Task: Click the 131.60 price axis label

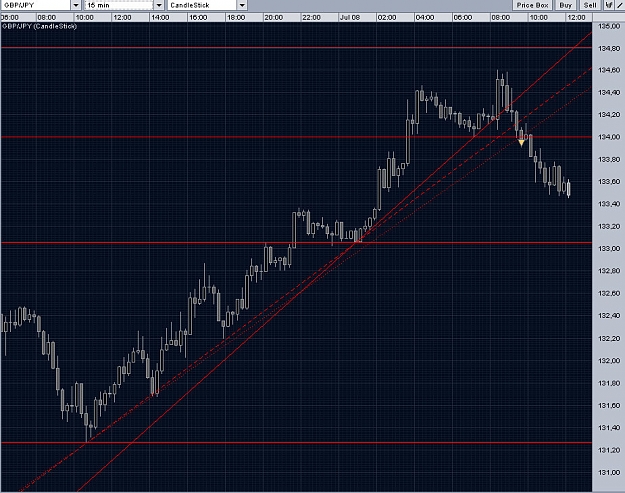Action: click(609, 406)
